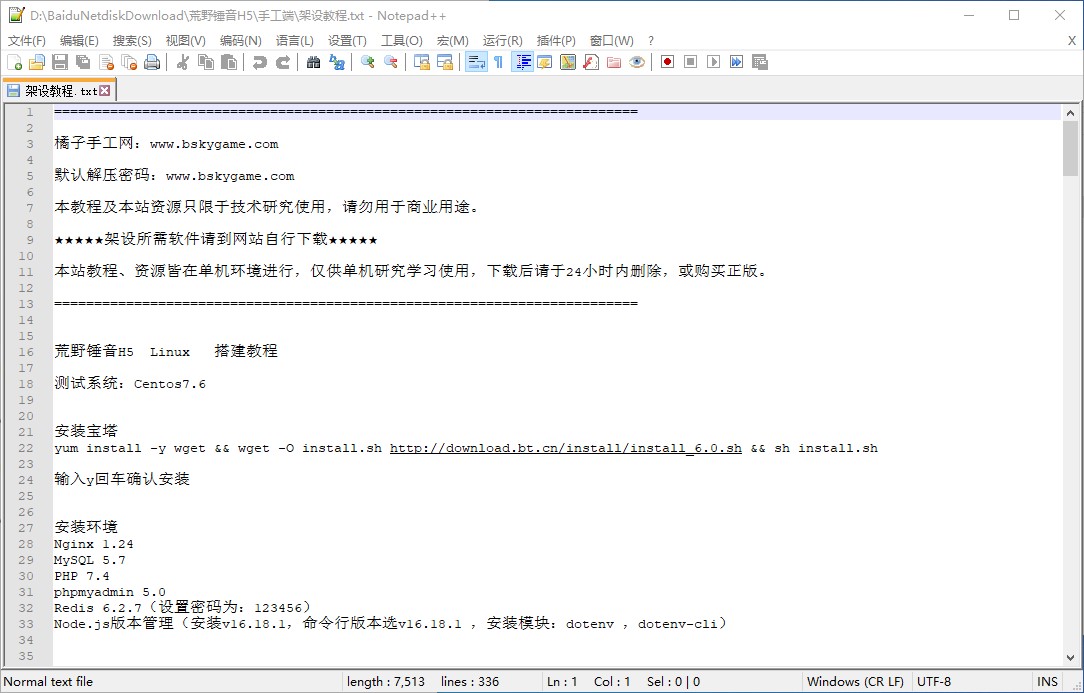This screenshot has width=1084, height=693.
Task: Click the Cut scissors icon
Action: [183, 62]
